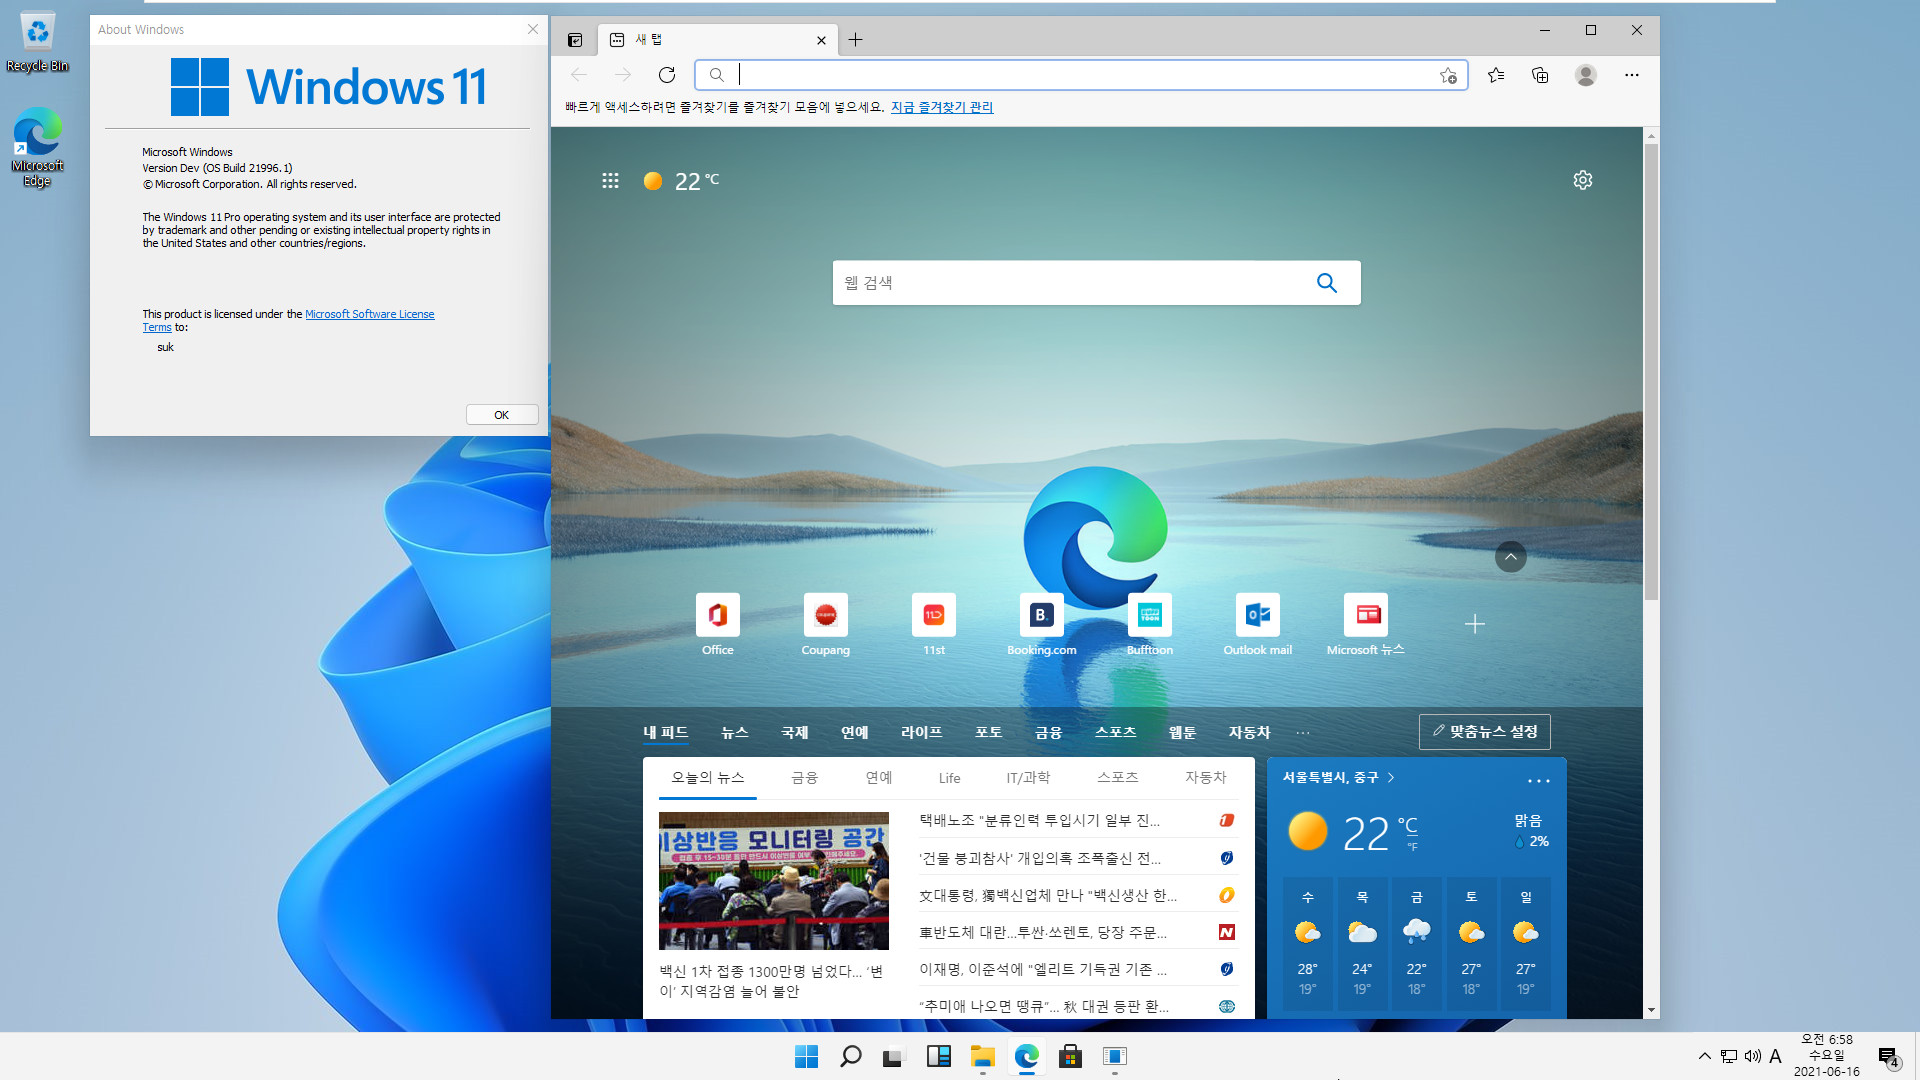
Task: Open notification center icon
Action: (x=1888, y=1057)
